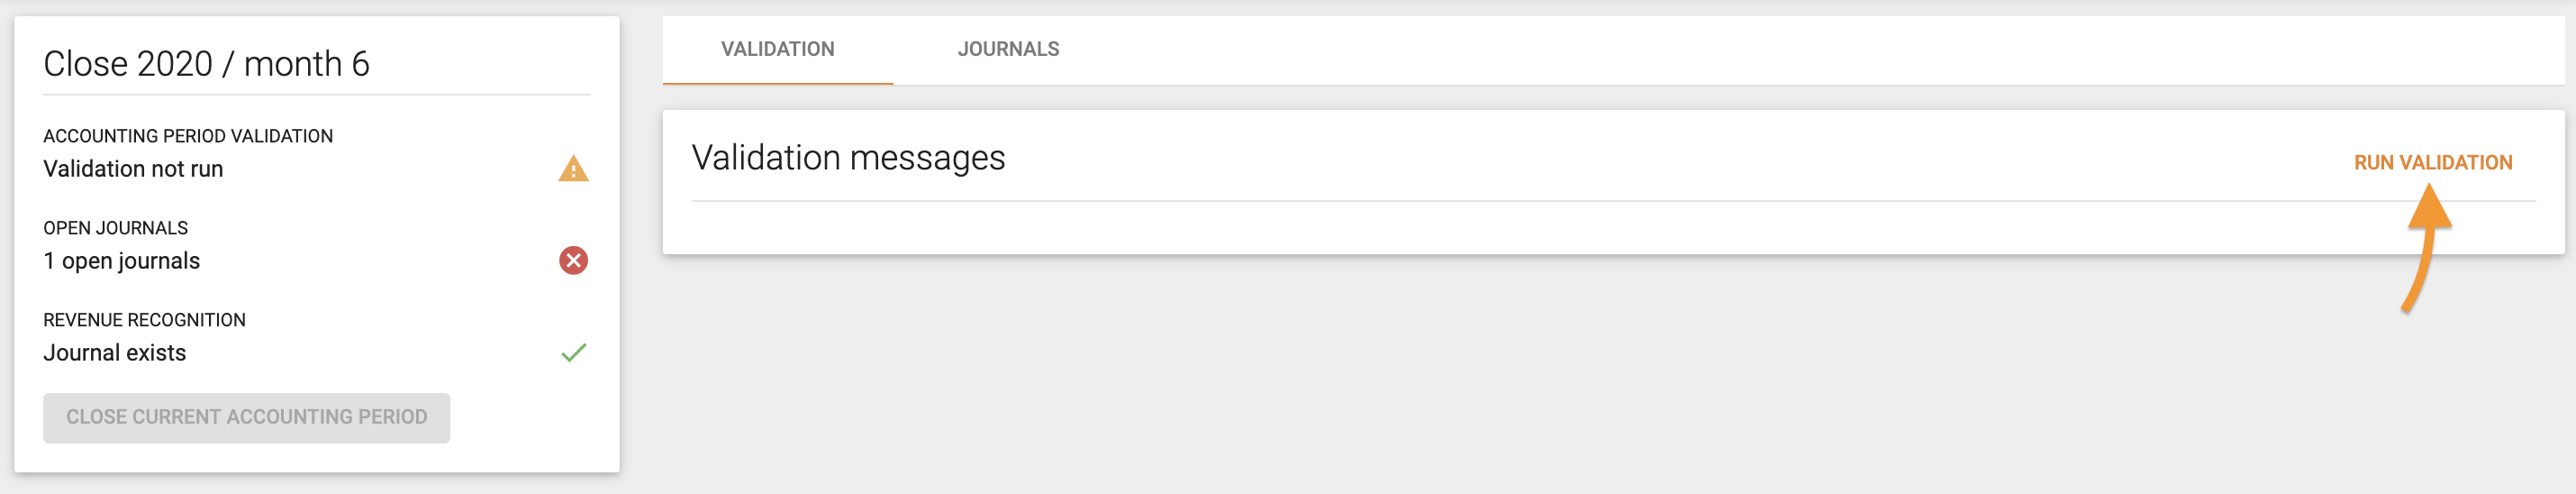Click Close Current Accounting Period button
This screenshot has width=2576, height=494.
click(246, 418)
